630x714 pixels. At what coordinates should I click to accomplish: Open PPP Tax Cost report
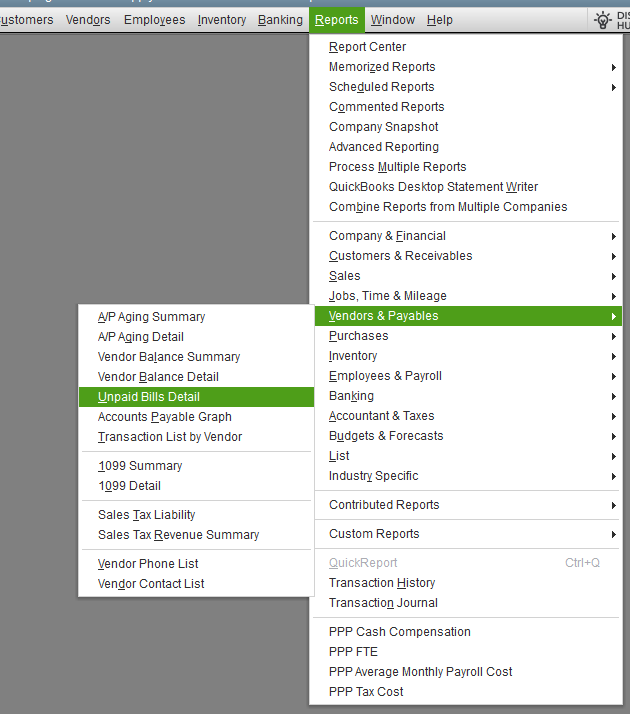coord(466,692)
